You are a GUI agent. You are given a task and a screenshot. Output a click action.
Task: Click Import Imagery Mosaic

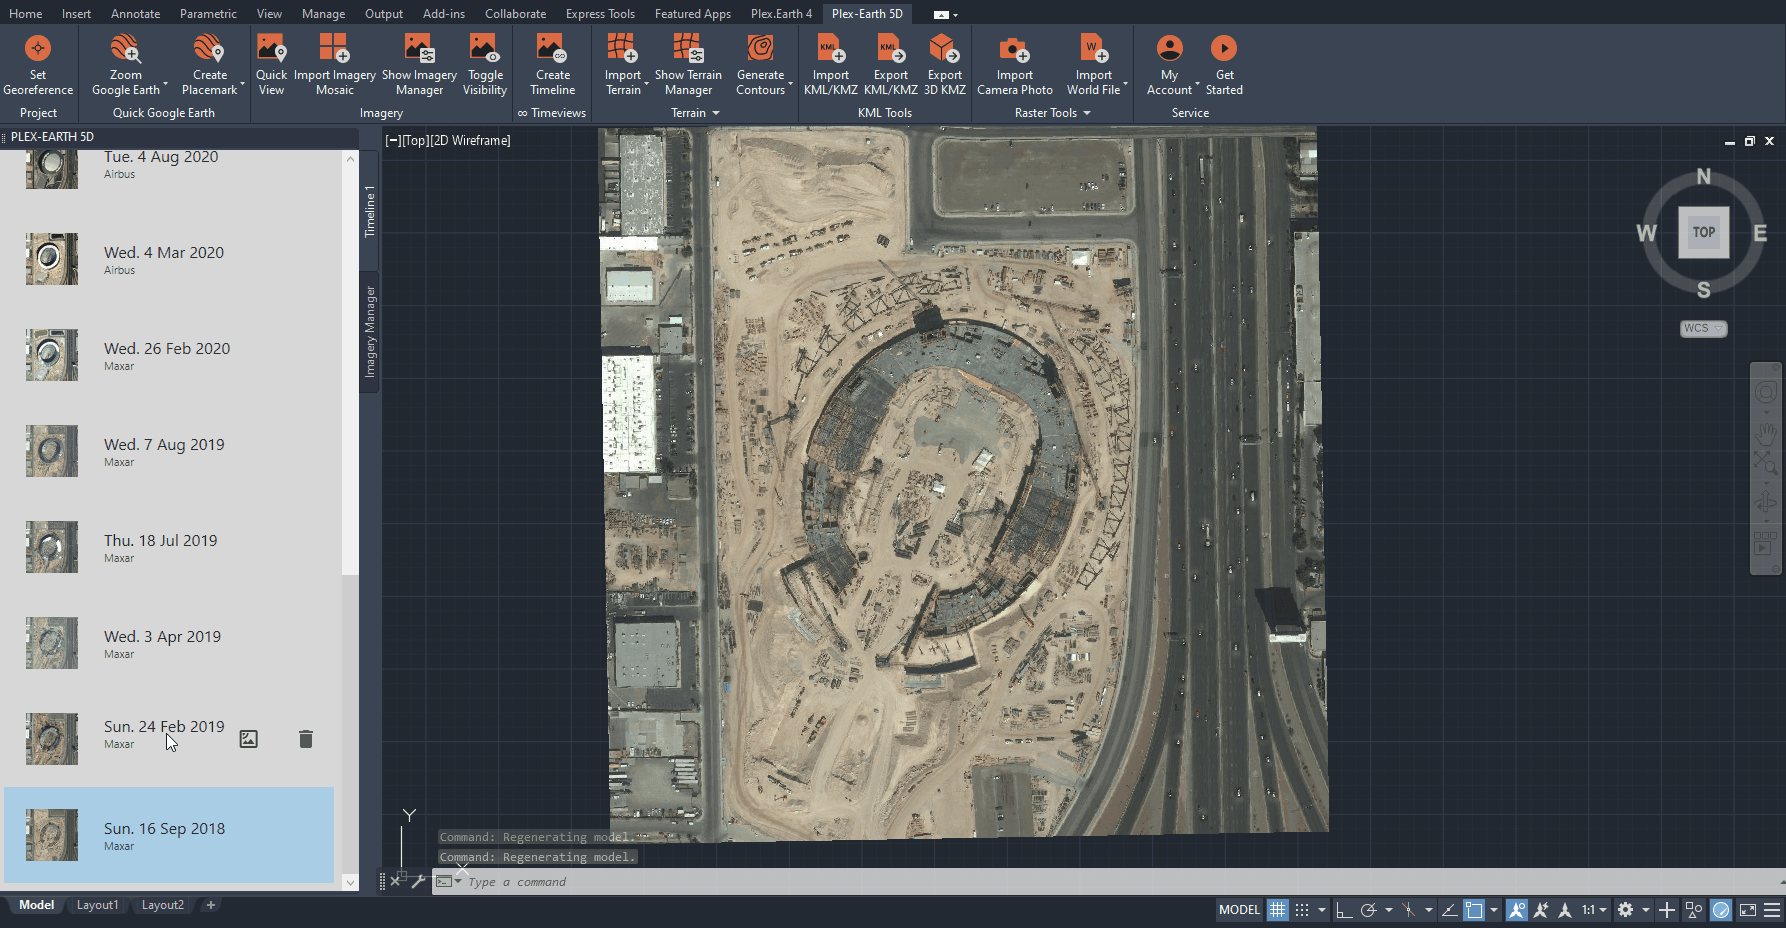tap(335, 65)
